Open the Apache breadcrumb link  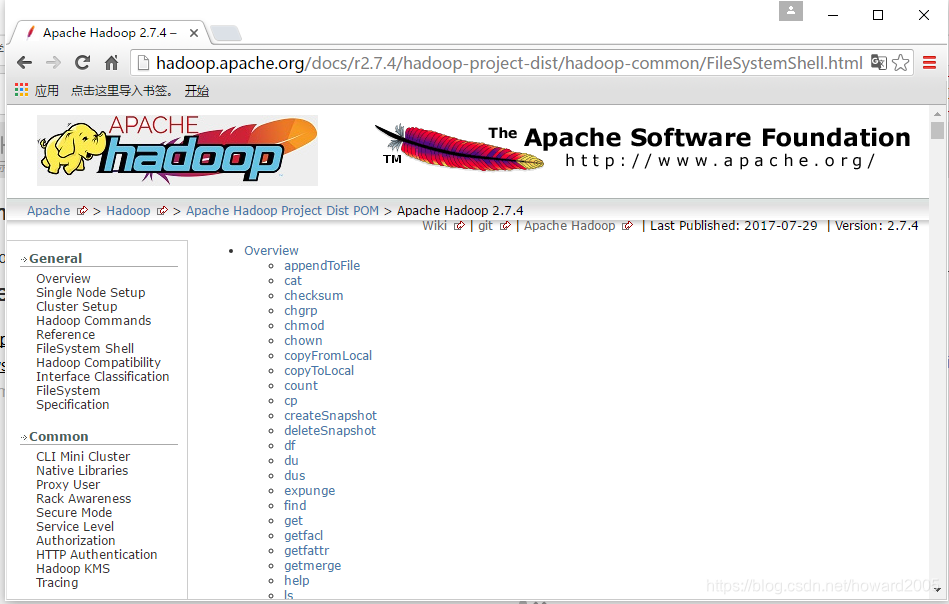tap(48, 211)
